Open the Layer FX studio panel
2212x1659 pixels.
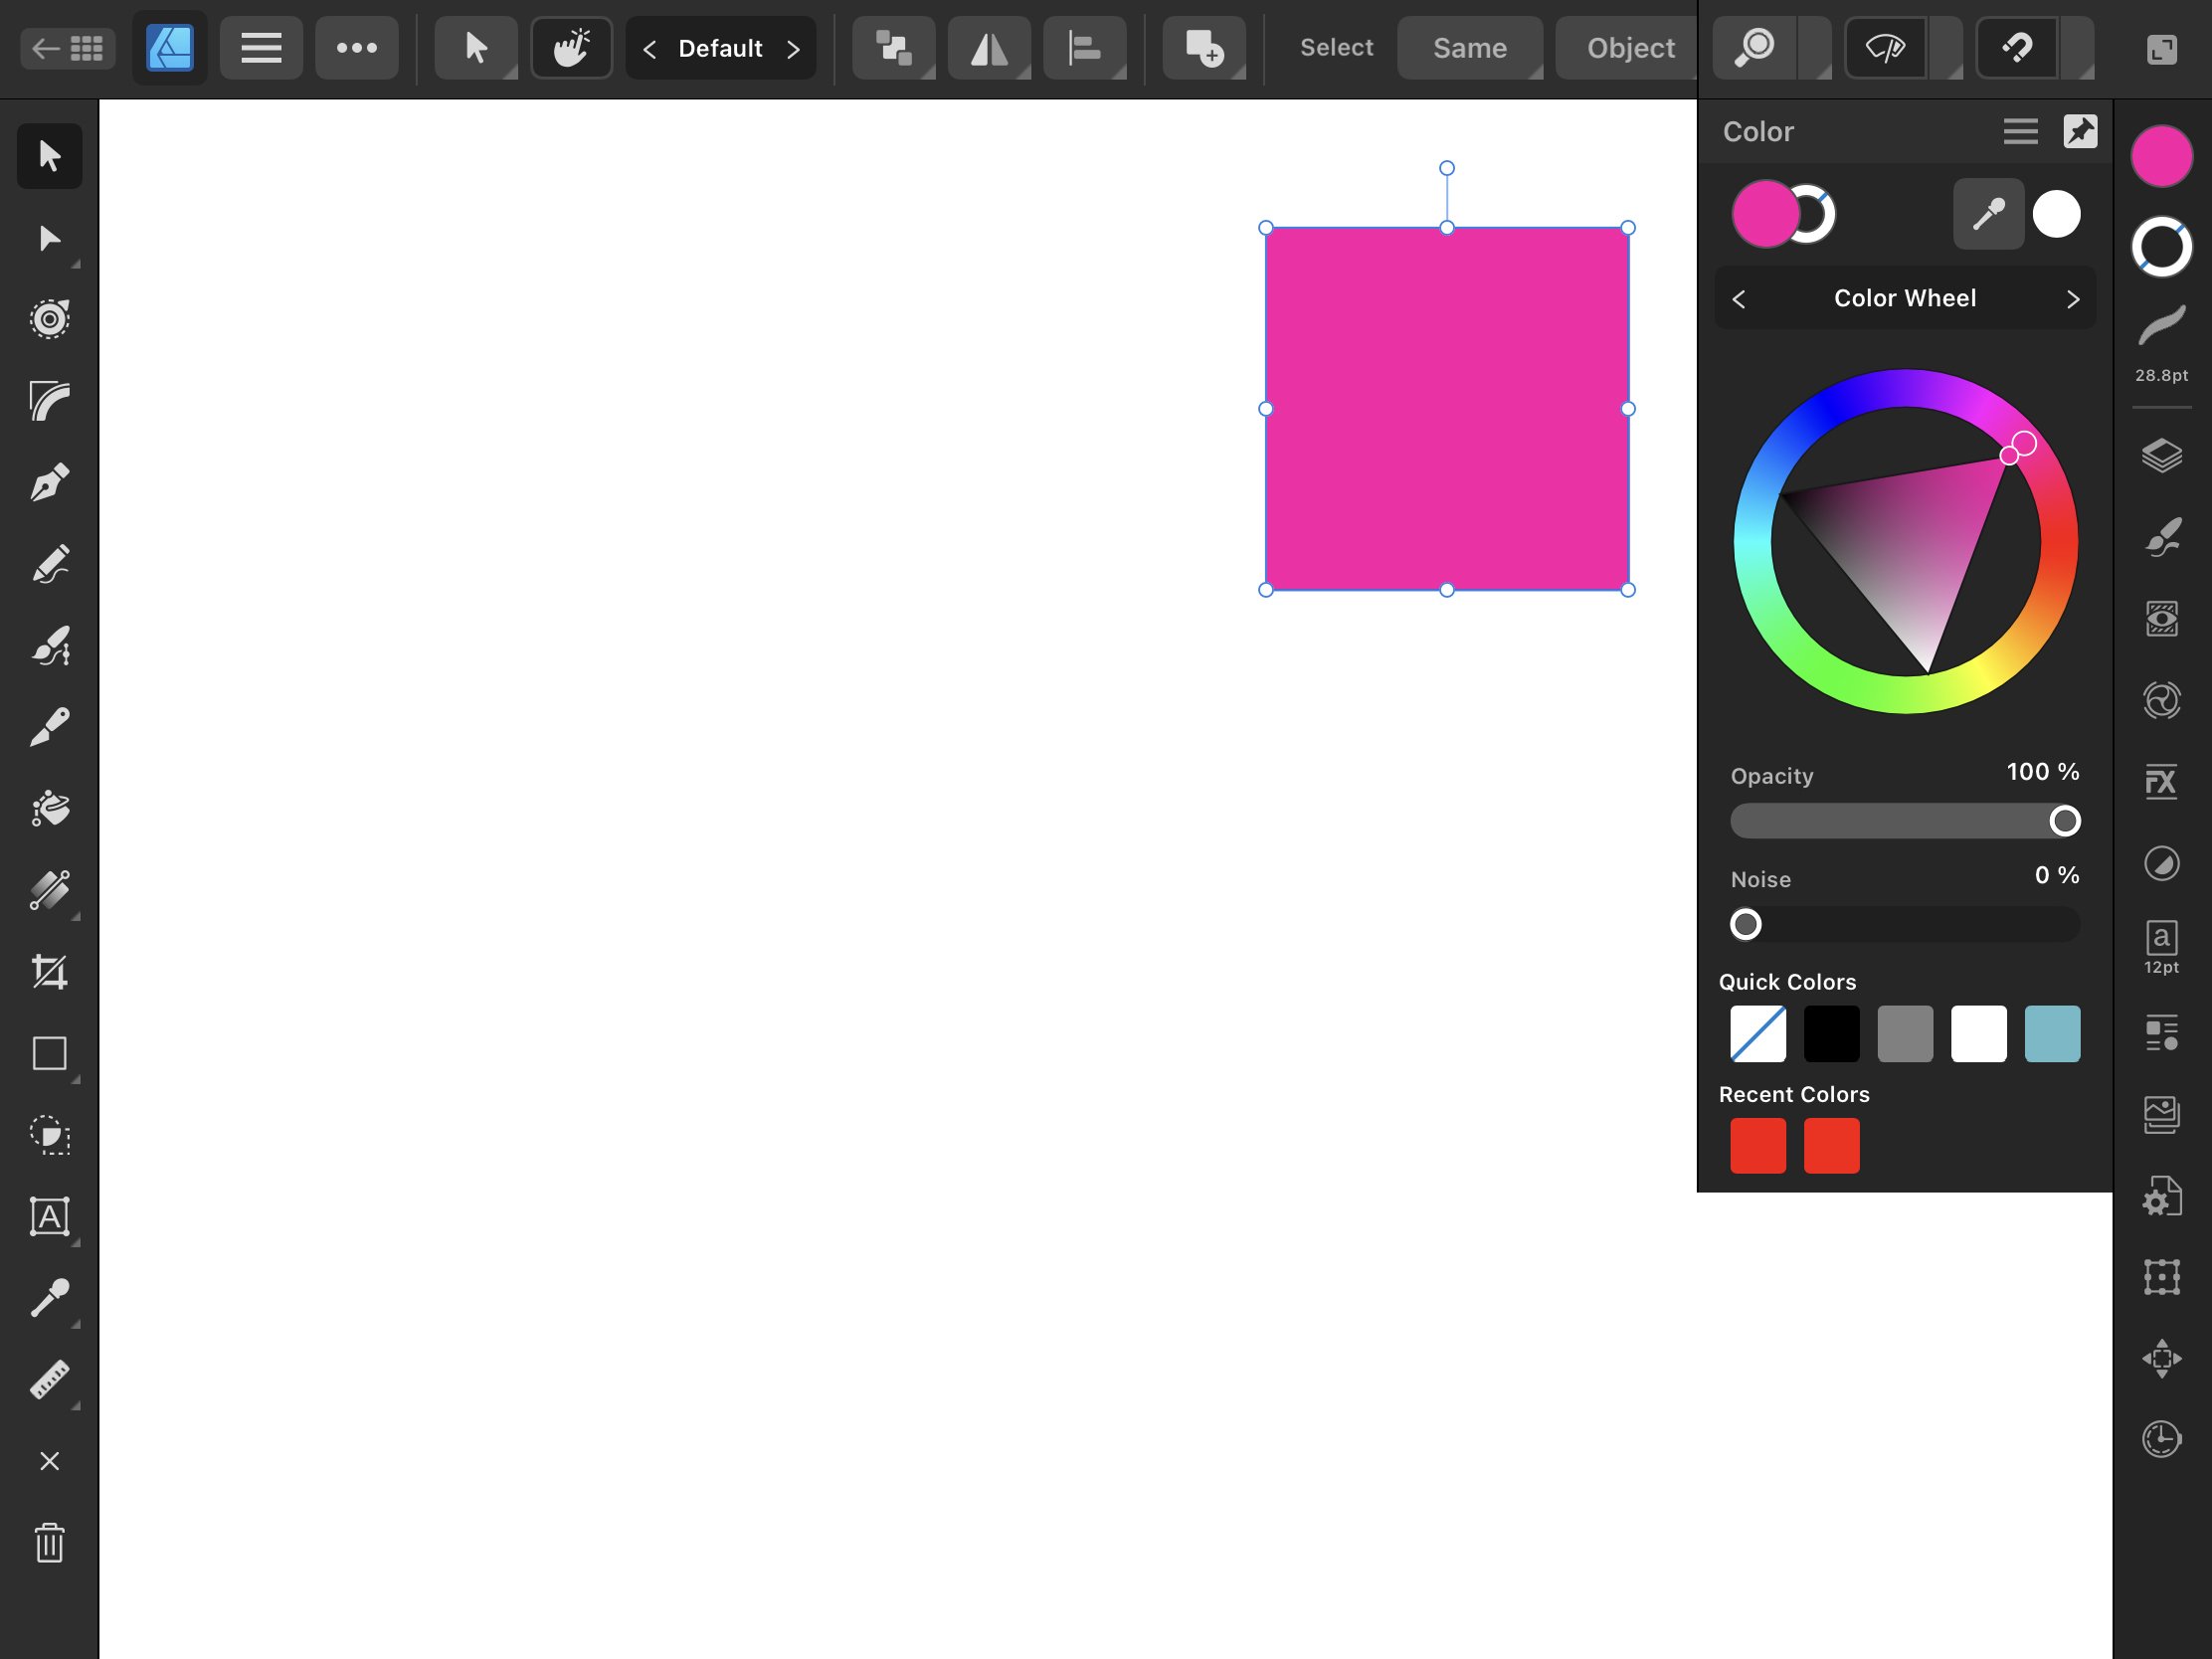click(2161, 782)
